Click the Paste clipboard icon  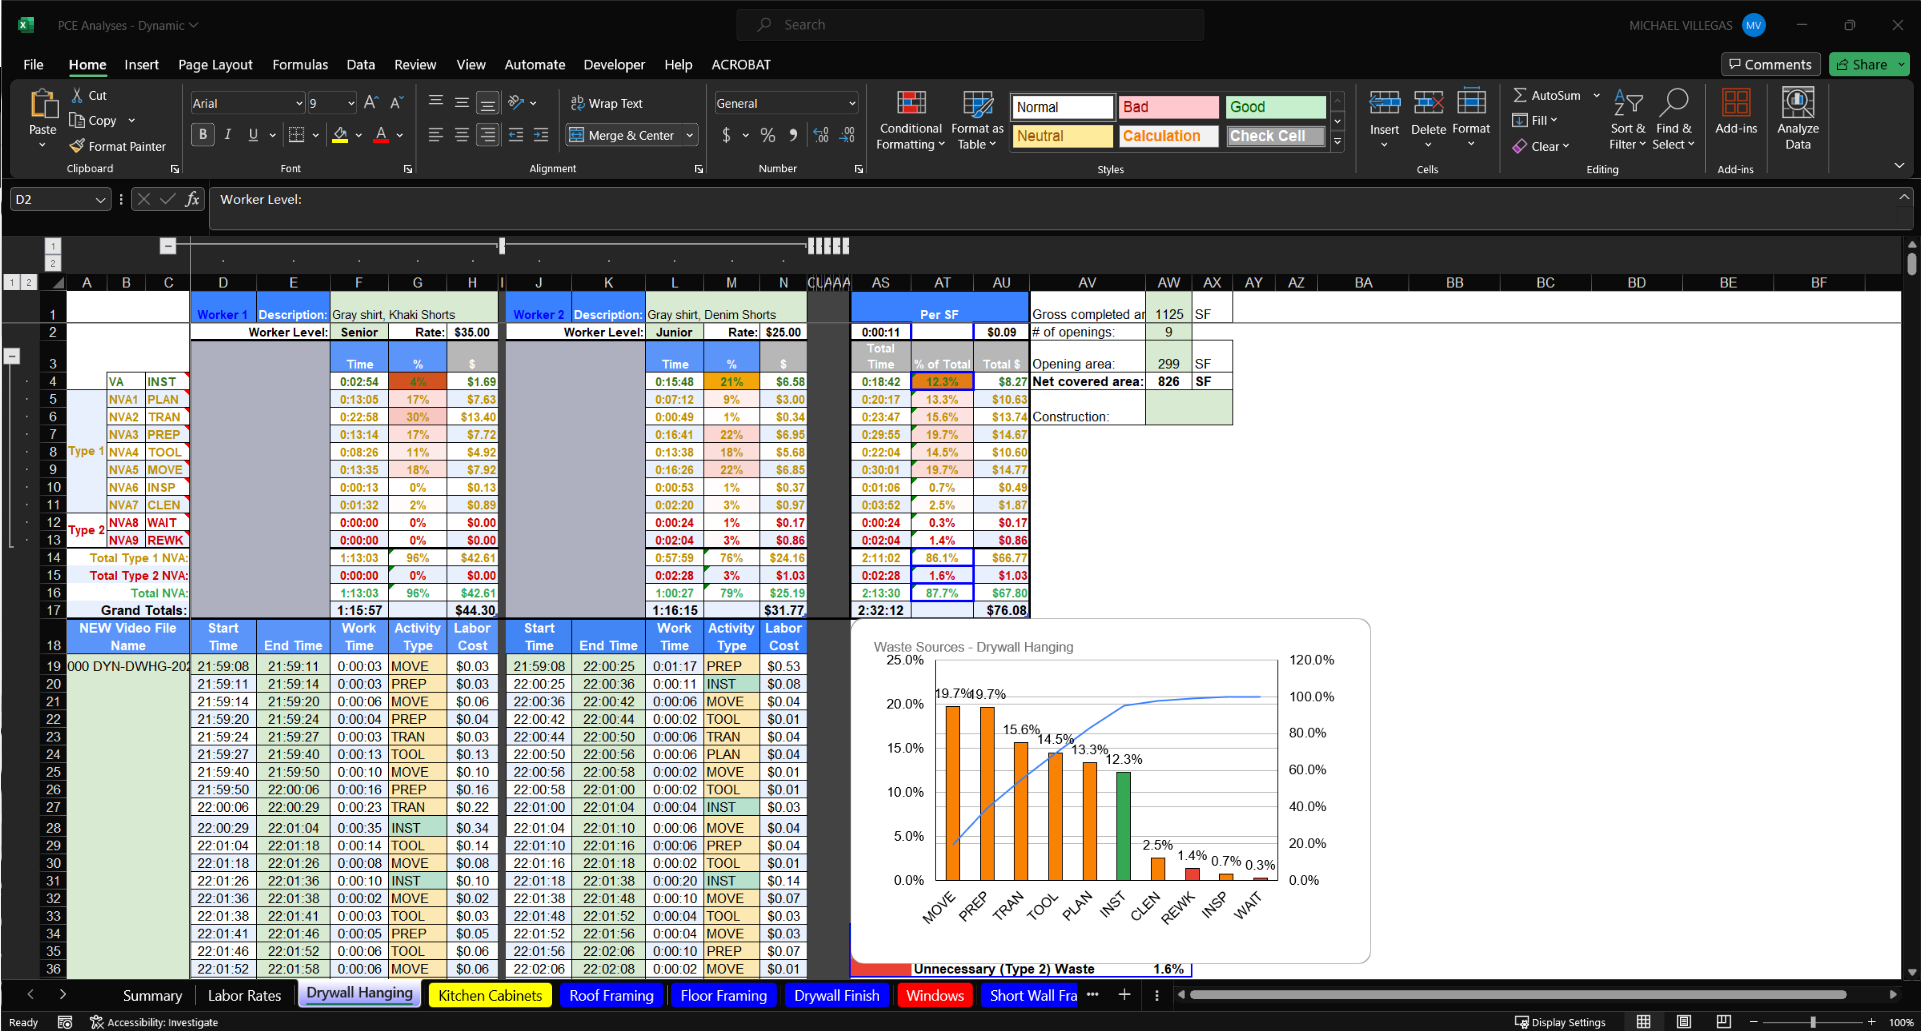coord(43,104)
